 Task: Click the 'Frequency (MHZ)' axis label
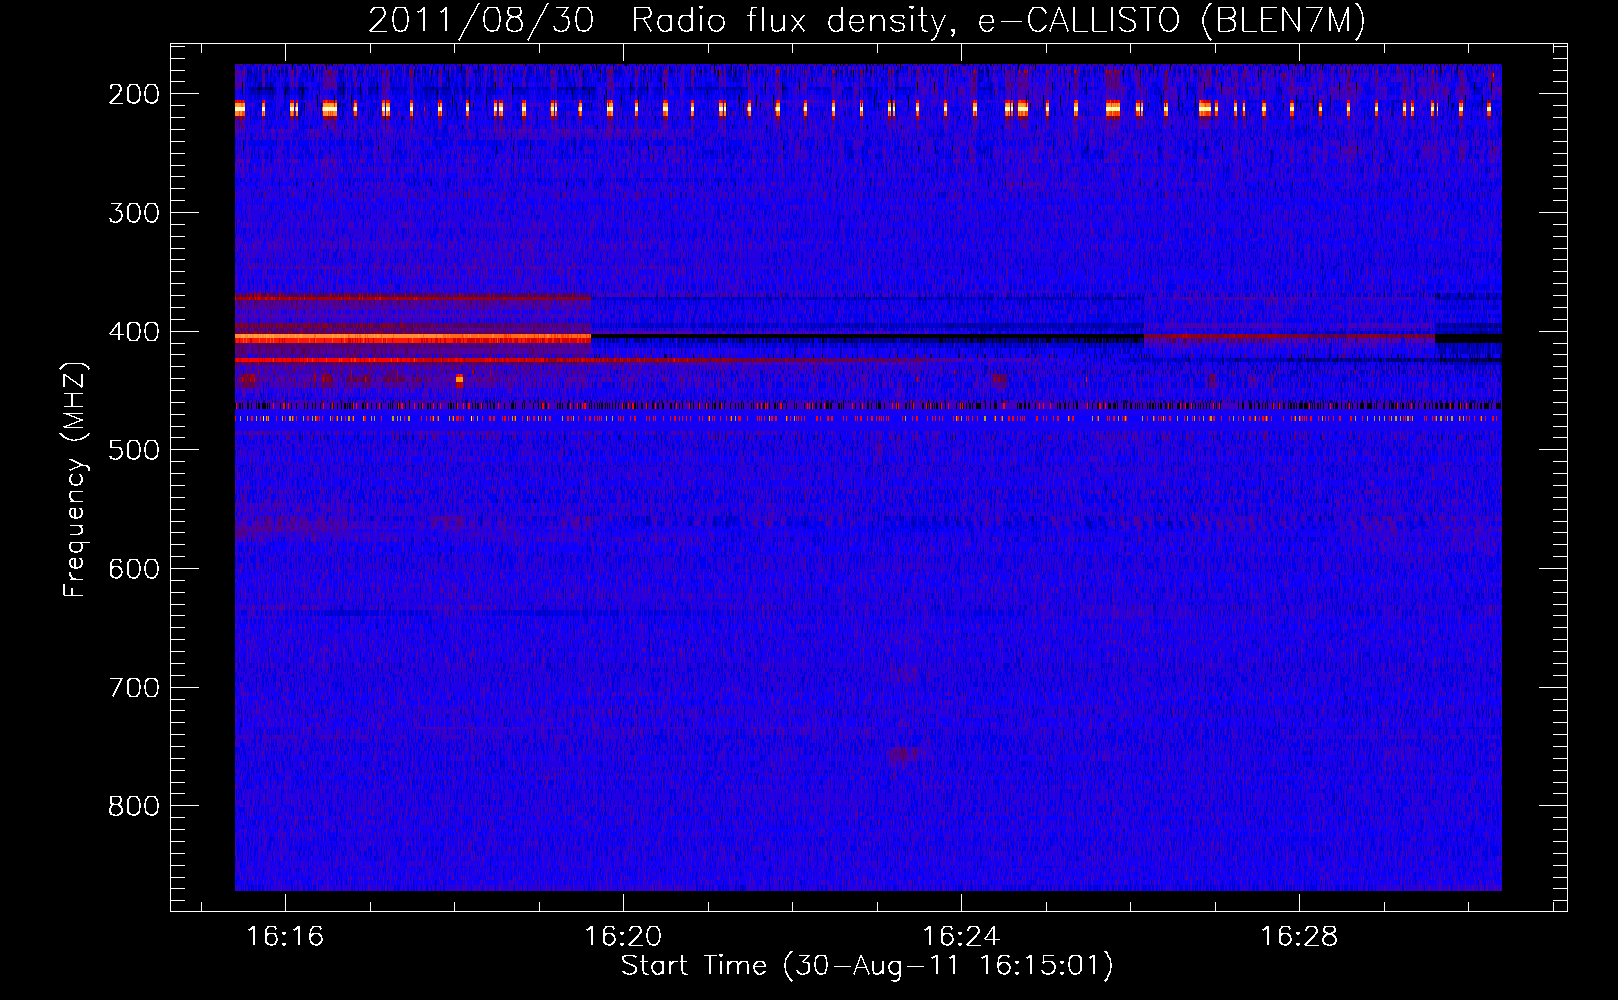pos(75,479)
